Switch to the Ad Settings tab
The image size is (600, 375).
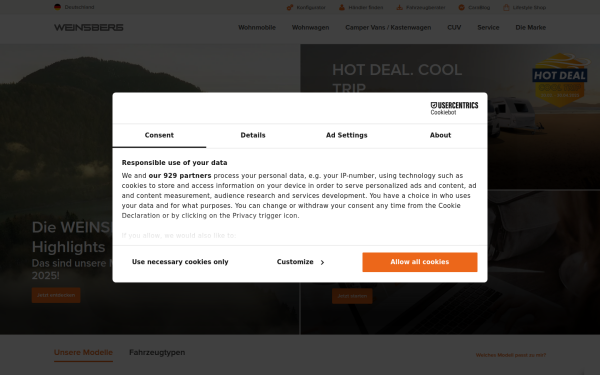pos(347,135)
